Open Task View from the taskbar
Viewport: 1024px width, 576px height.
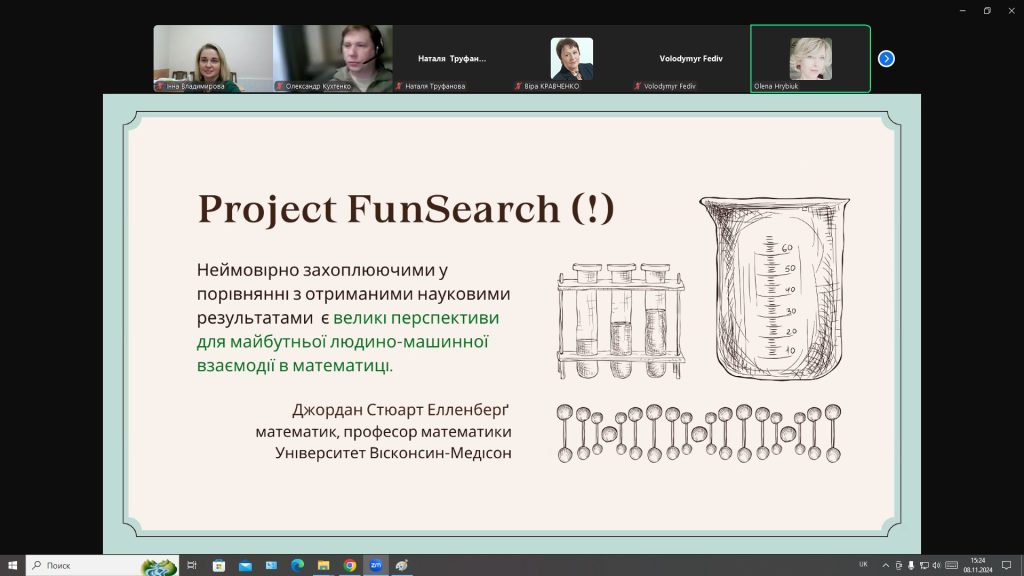click(x=192, y=565)
